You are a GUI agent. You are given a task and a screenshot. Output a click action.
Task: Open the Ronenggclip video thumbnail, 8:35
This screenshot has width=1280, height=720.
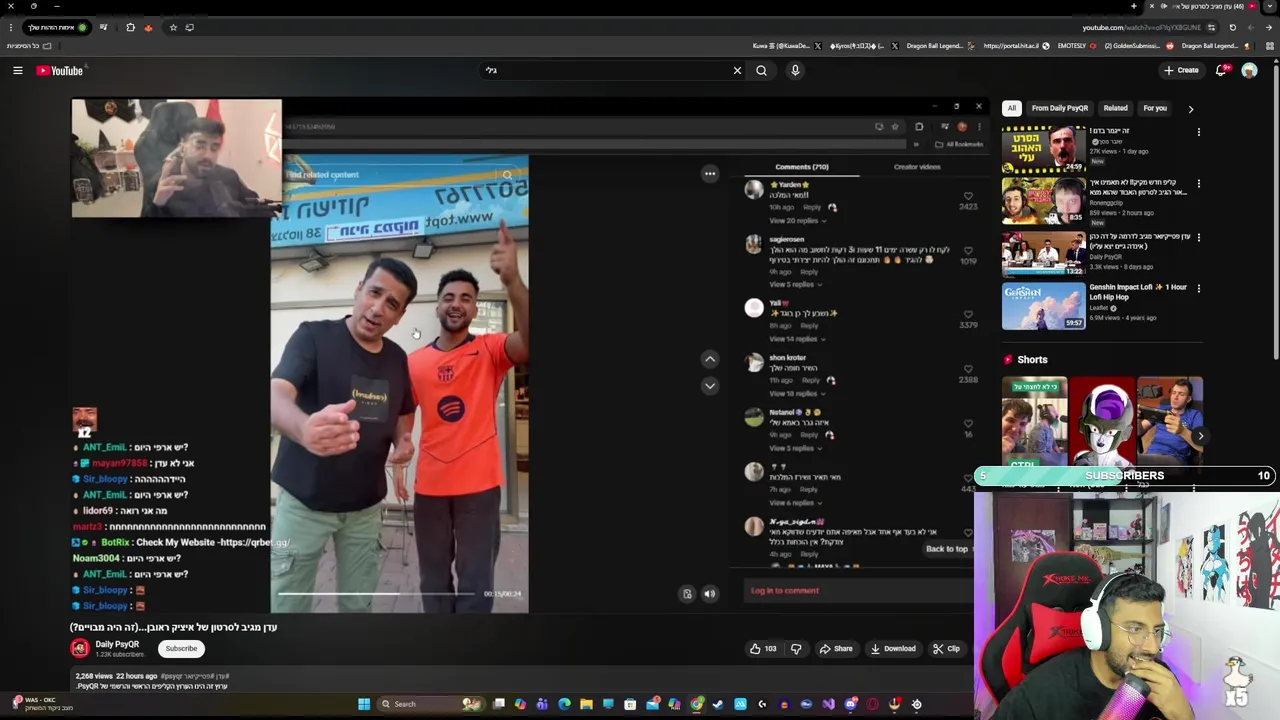tap(1043, 201)
